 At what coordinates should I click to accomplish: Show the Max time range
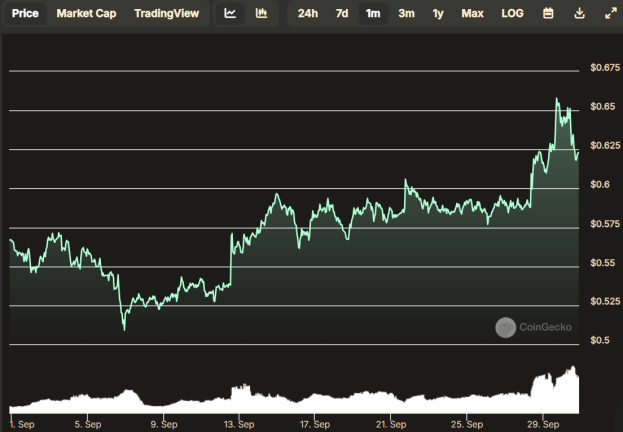click(x=472, y=14)
